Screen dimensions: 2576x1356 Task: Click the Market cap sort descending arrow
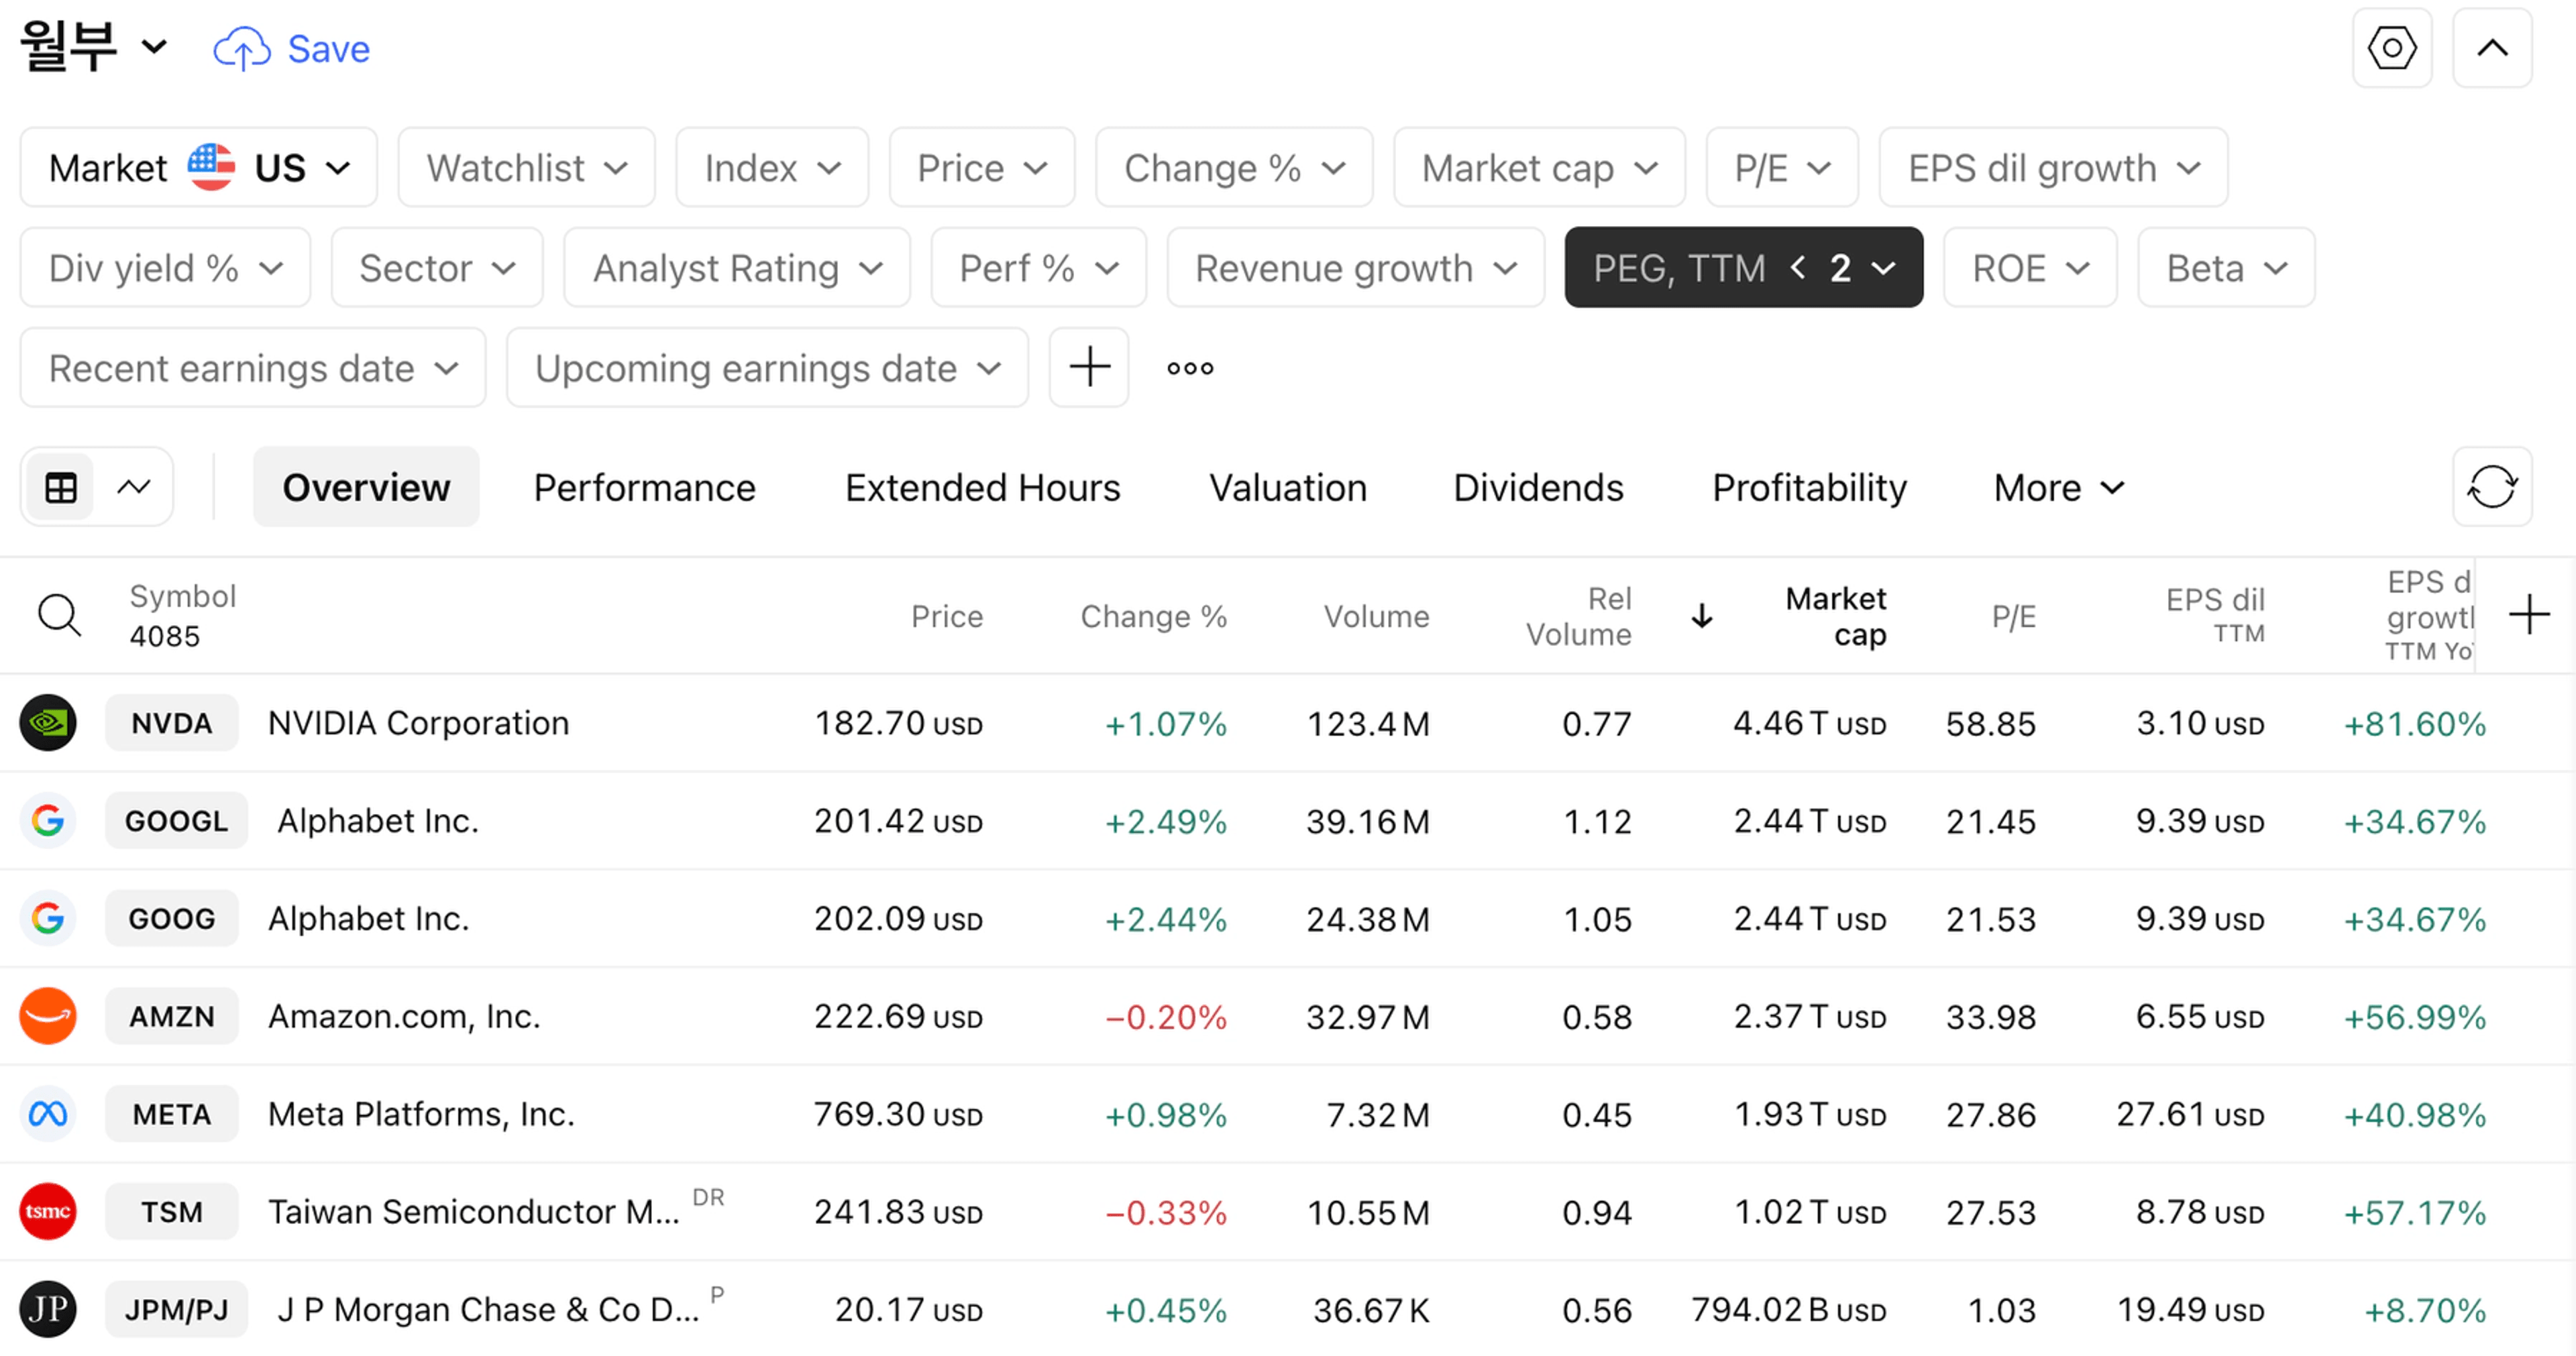[1702, 615]
